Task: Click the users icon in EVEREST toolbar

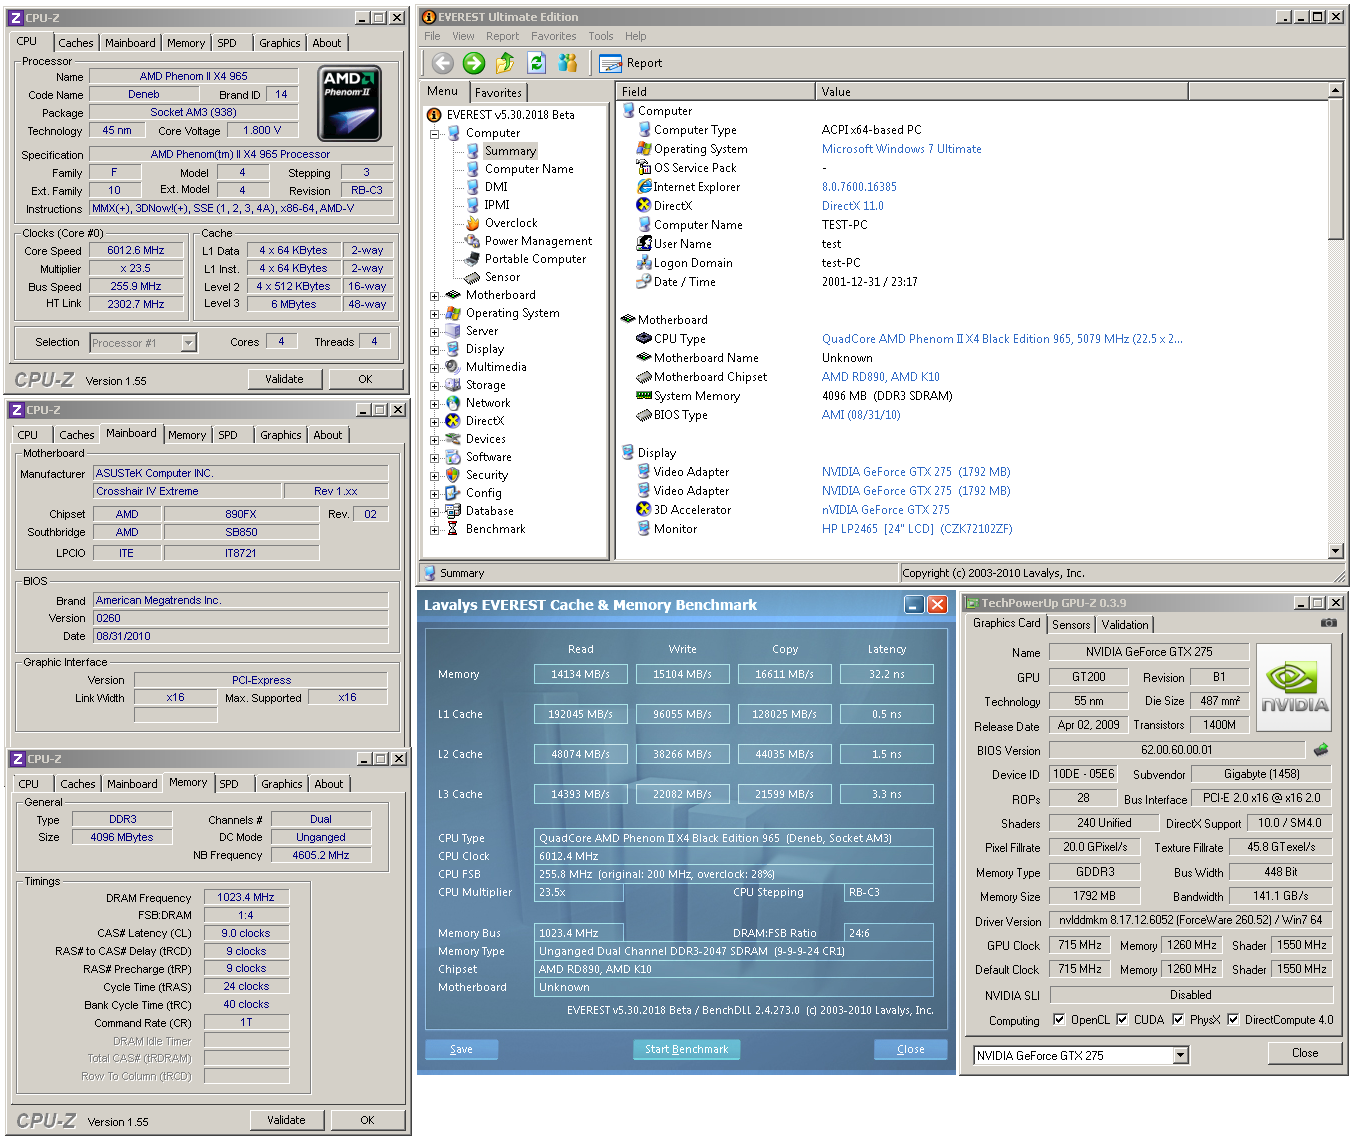Action: [568, 63]
